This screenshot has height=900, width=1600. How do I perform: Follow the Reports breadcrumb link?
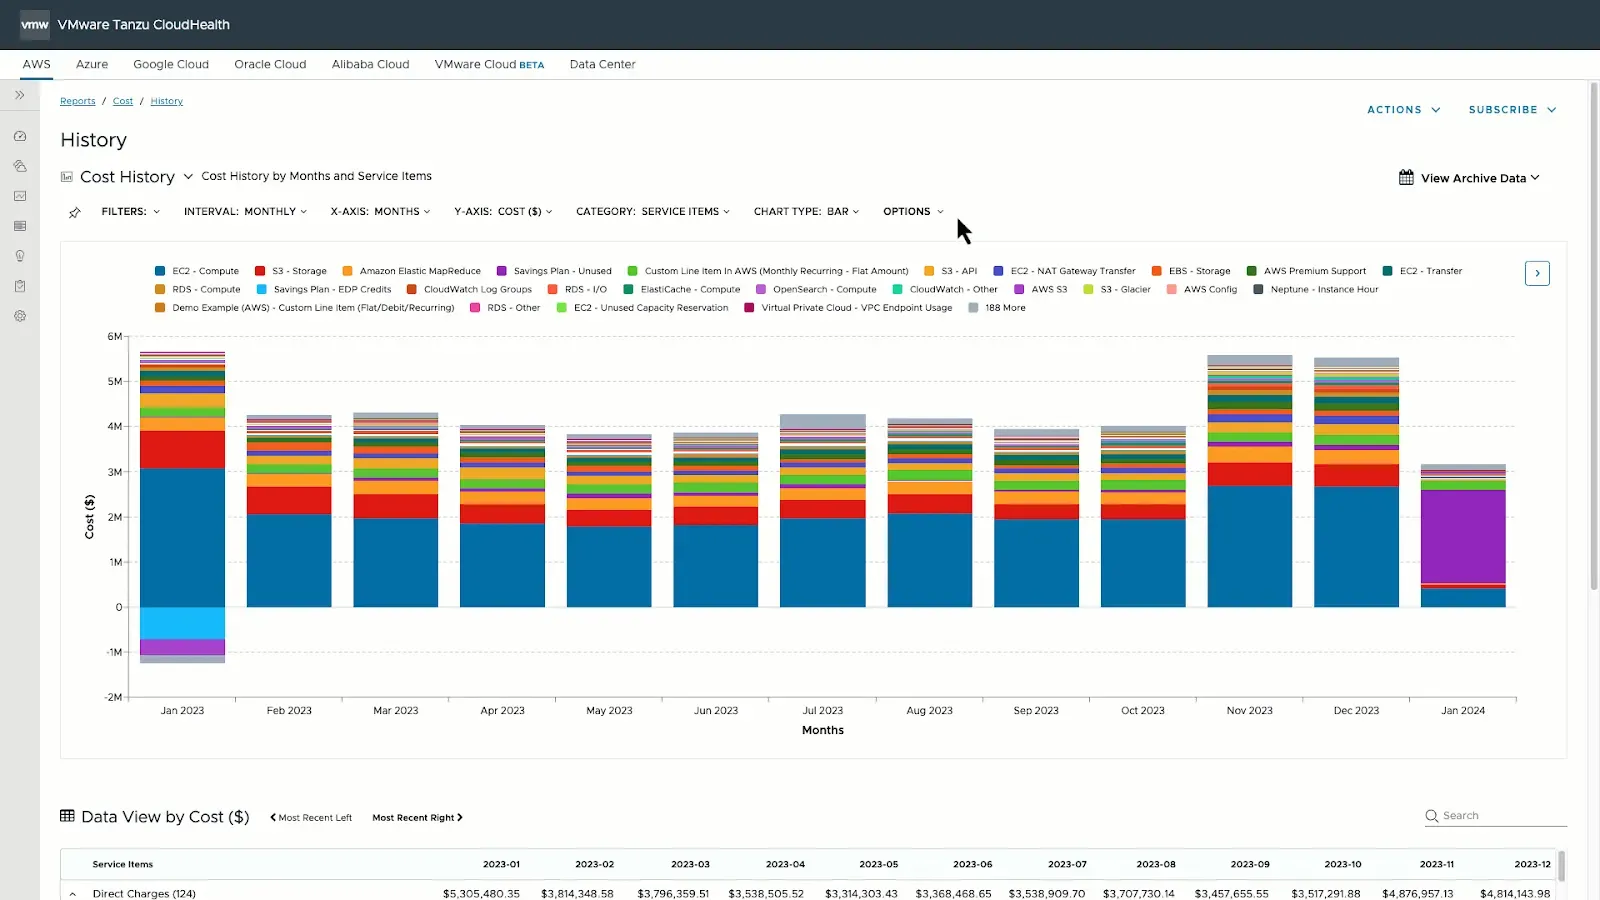(x=78, y=101)
